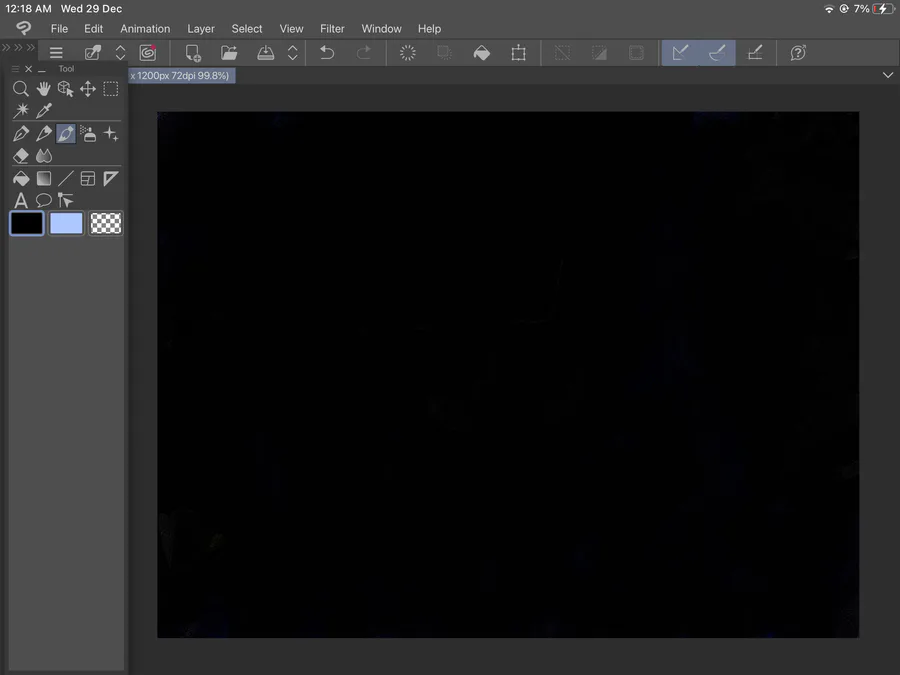
Task: Expand the up/down chevrons next to Quick Access
Action: tap(121, 53)
